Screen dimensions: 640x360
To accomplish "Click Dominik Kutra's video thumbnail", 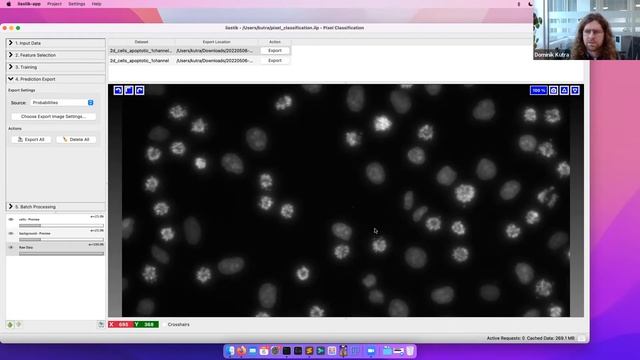I will pyautogui.click(x=587, y=30).
